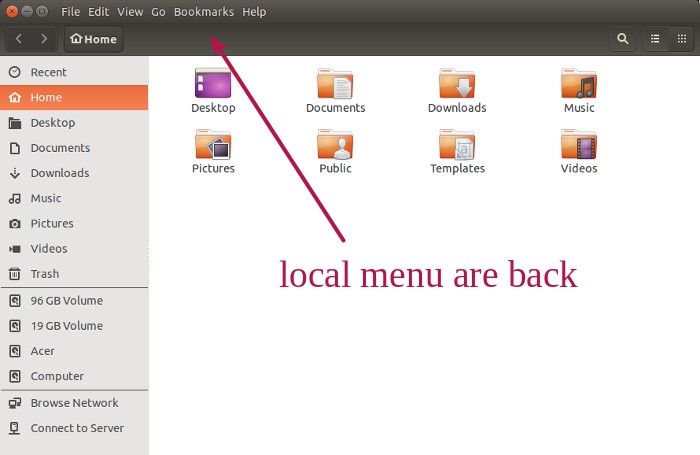The image size is (700, 455).
Task: Select Home in the sidebar
Action: [x=74, y=97]
